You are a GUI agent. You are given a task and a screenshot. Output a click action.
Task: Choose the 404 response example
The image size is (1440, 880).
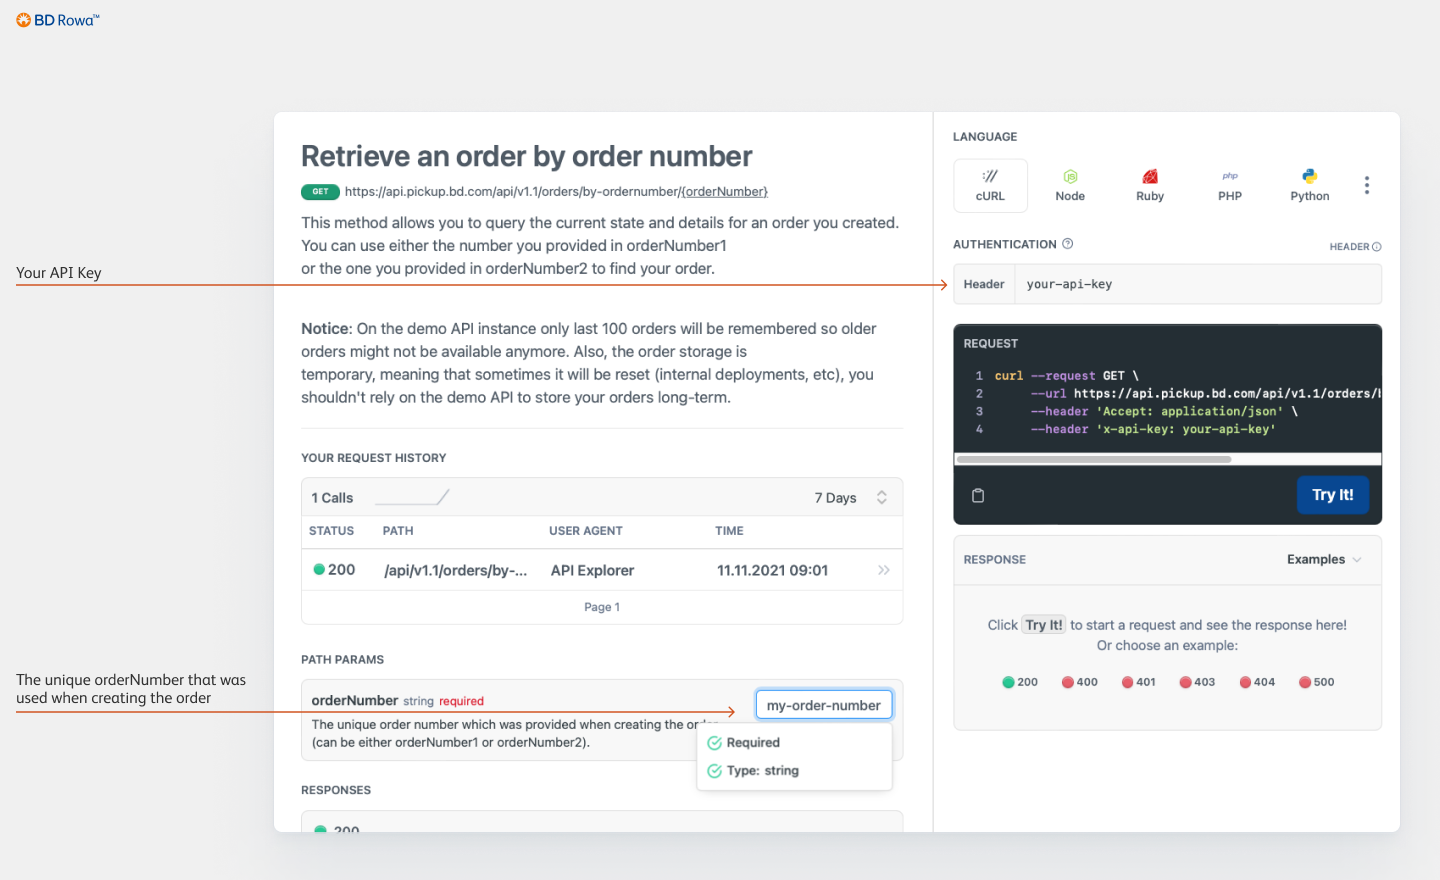point(1257,682)
